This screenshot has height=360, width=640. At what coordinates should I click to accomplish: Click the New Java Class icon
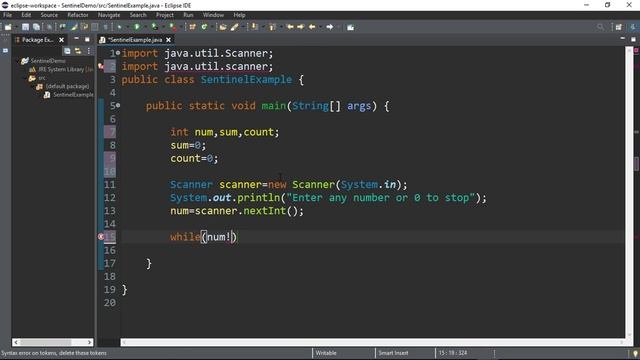pos(204,27)
